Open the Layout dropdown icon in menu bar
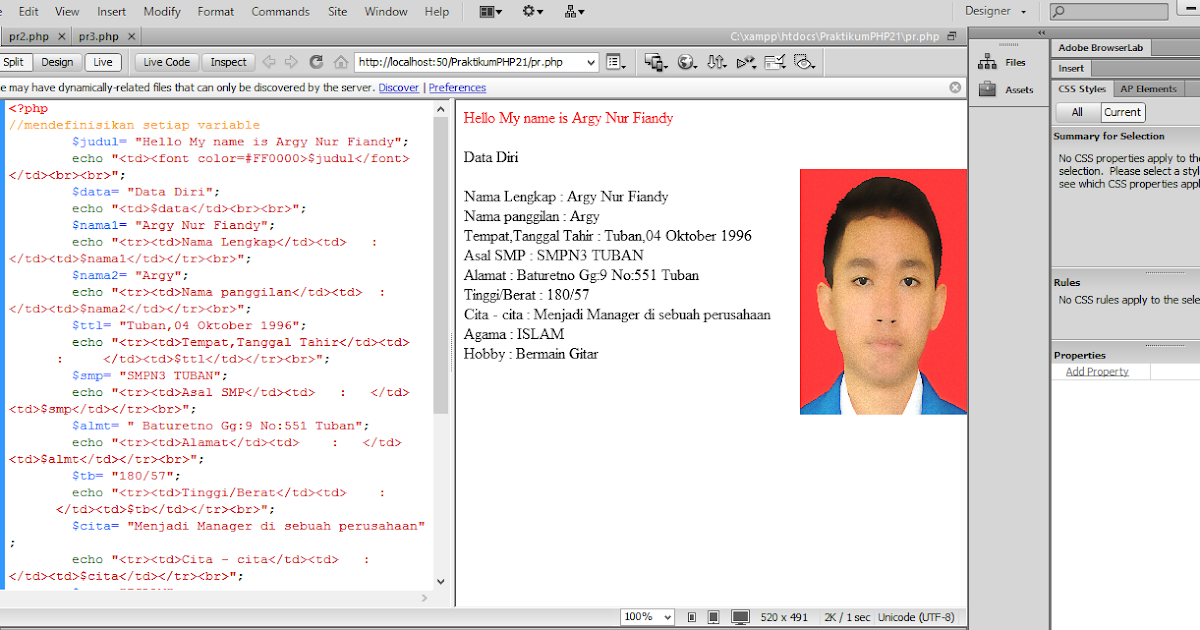Screen dimensions: 1200x630 pyautogui.click(x=490, y=12)
